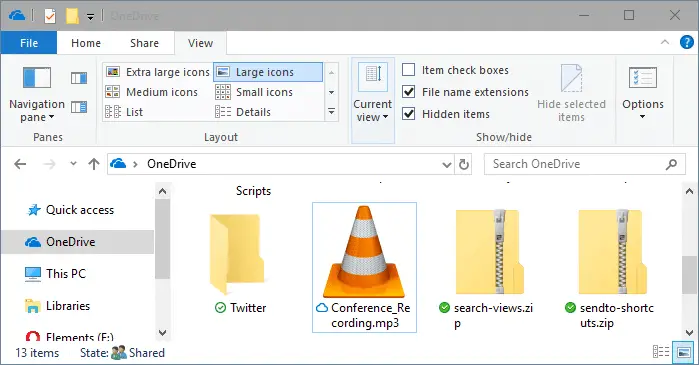Click the 13 items status text
The image size is (699, 365).
click(37, 353)
